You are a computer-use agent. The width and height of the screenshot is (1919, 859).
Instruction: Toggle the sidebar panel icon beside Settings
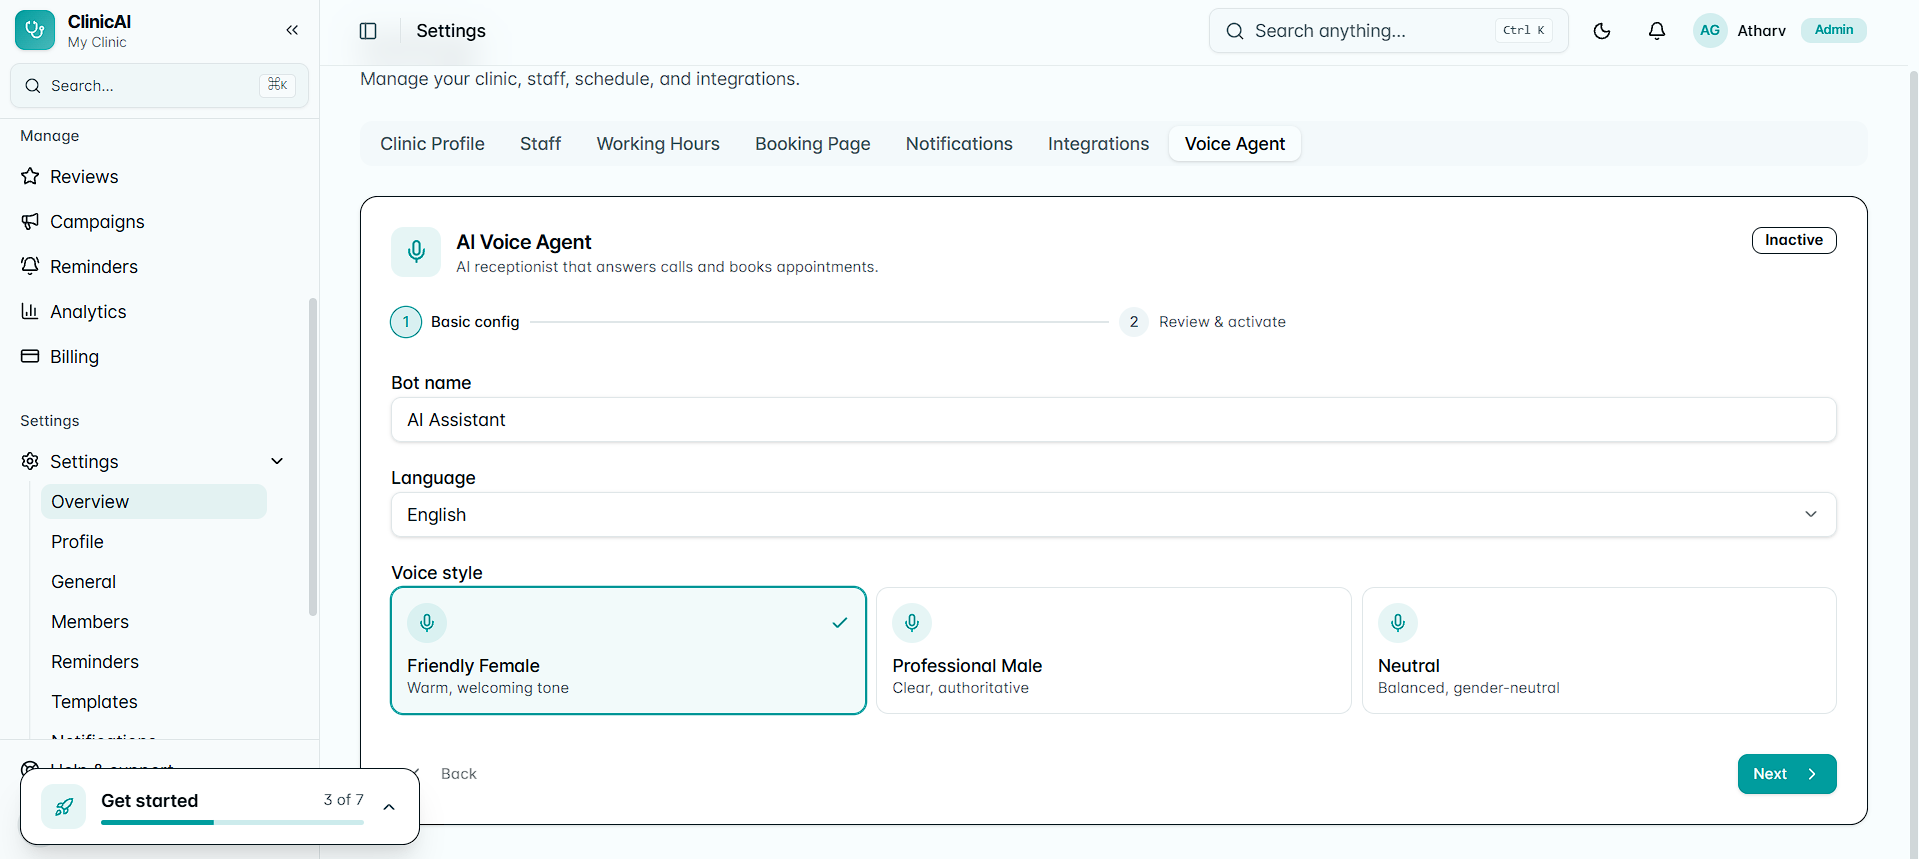coord(368,31)
